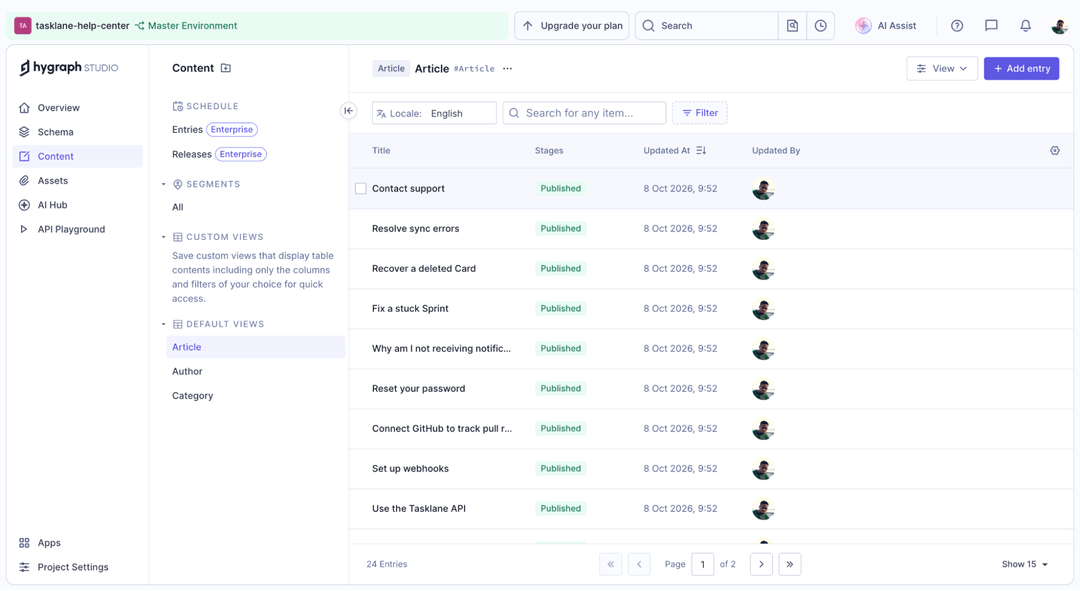Click the Search for any item field
The width and height of the screenshot is (1080, 591).
pyautogui.click(x=584, y=113)
